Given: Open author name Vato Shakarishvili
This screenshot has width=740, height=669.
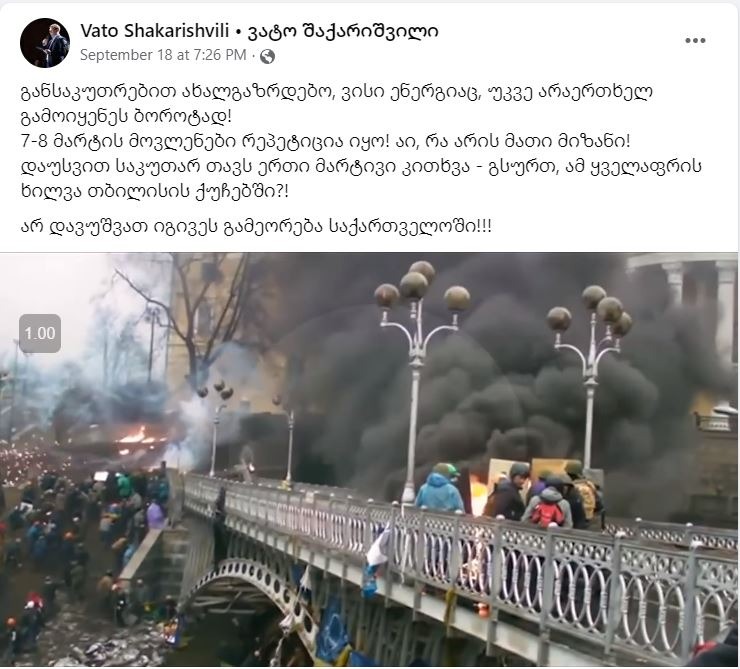Looking at the screenshot, I should pos(155,31).
